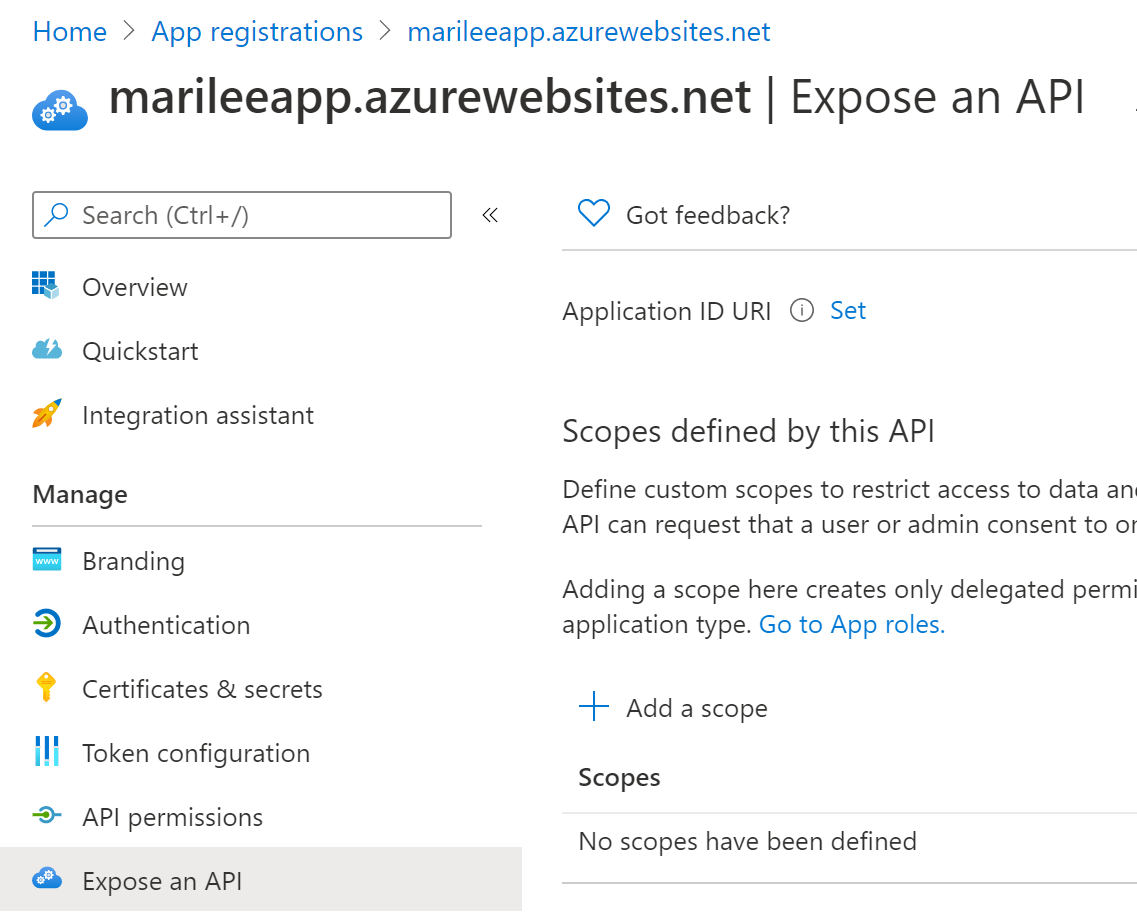Select the Expose an API menu item
1137x921 pixels.
261,880
